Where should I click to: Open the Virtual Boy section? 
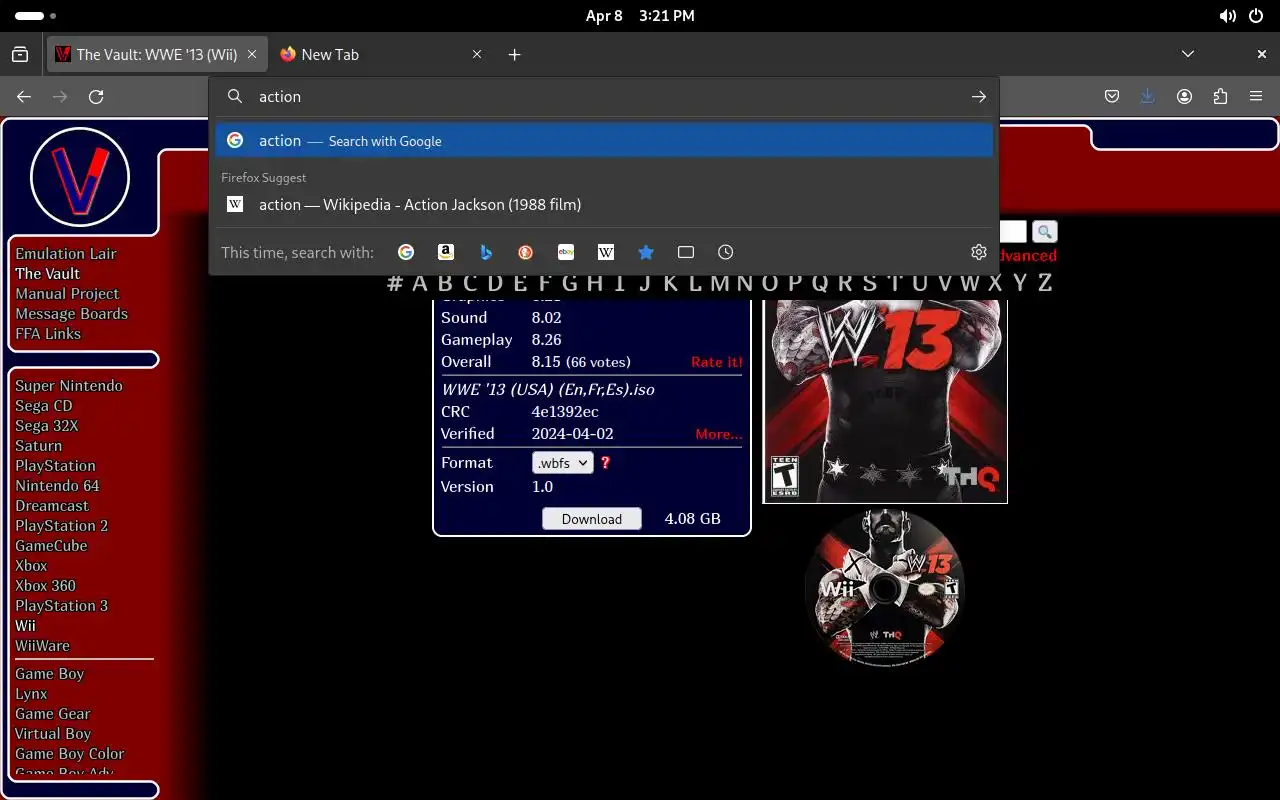[x=52, y=734]
